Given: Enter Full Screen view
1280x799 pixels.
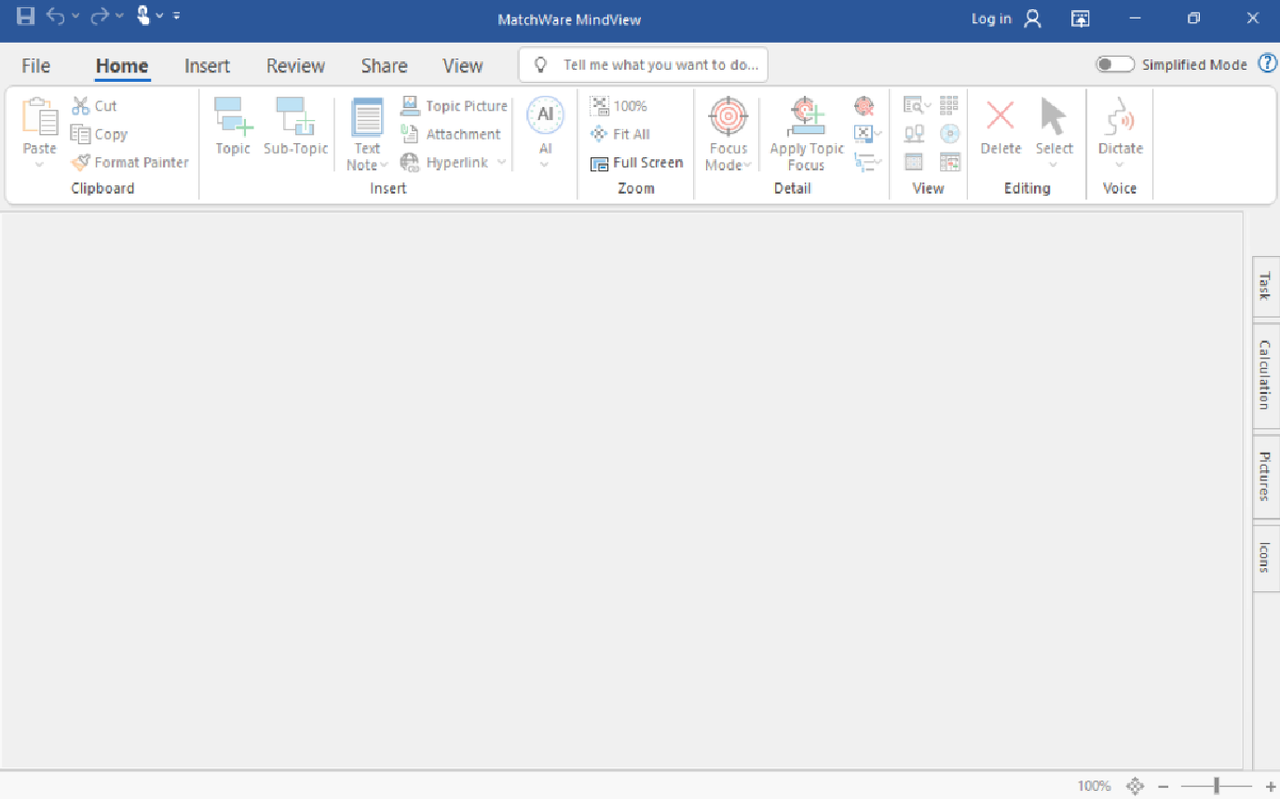Looking at the screenshot, I should pyautogui.click(x=637, y=162).
